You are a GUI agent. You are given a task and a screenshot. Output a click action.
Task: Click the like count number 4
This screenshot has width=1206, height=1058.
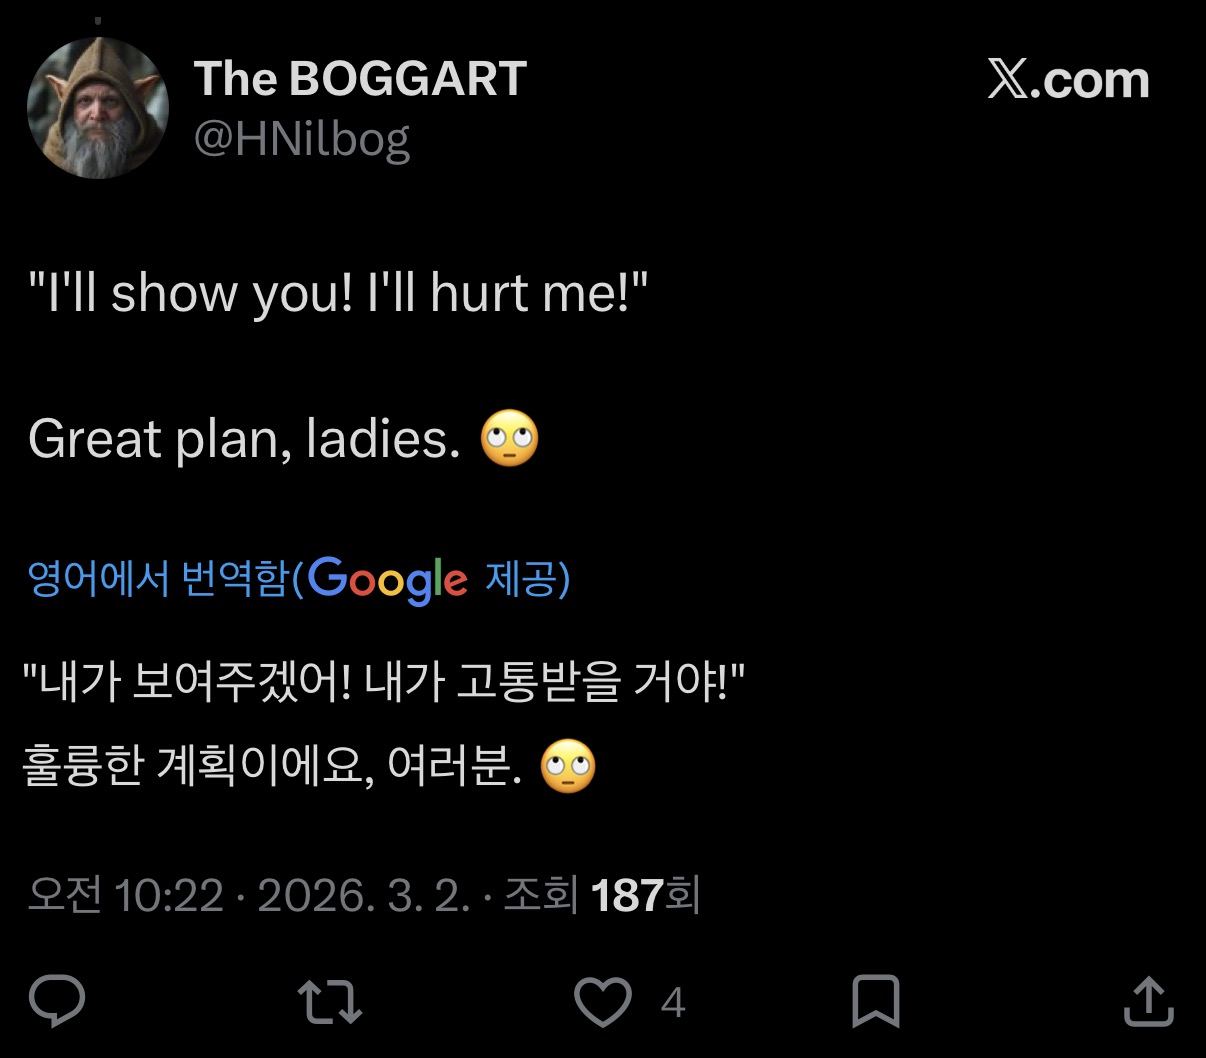click(673, 1003)
